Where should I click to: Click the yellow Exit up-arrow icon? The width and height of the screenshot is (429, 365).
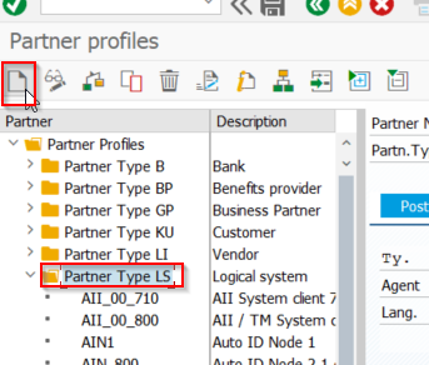(350, 6)
